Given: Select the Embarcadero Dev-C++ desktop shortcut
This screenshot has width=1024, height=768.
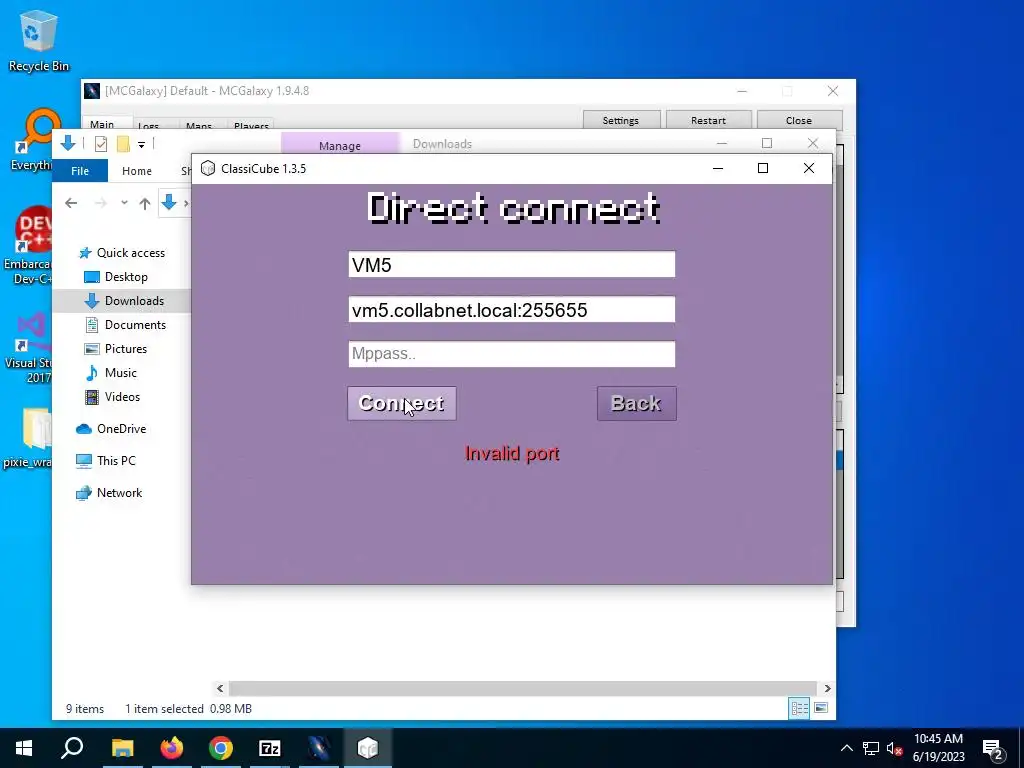Looking at the screenshot, I should (x=27, y=246).
